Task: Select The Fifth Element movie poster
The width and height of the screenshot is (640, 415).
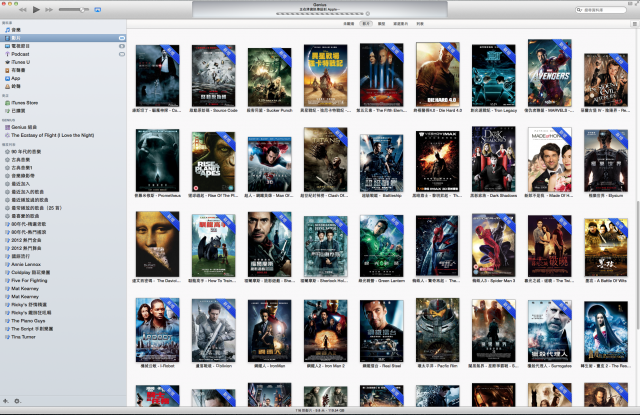Action: [x=382, y=75]
